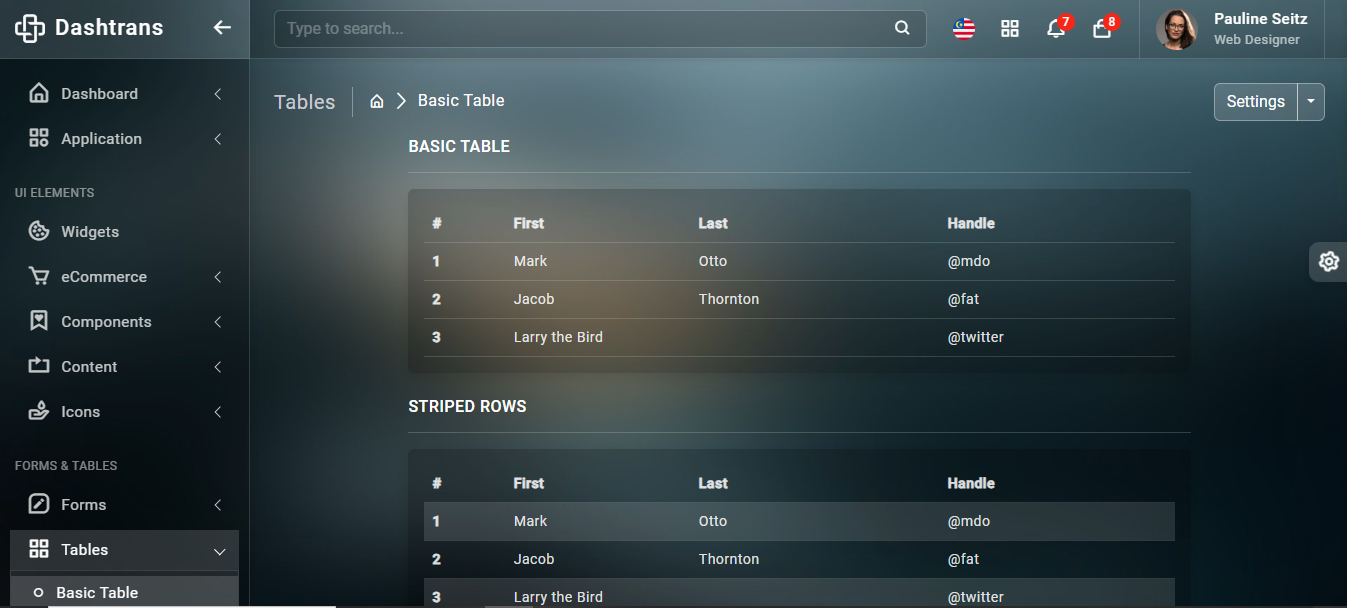Screen dimensions: 1347x608
Task: Expand the Forms menu chevron
Action: 218,505
